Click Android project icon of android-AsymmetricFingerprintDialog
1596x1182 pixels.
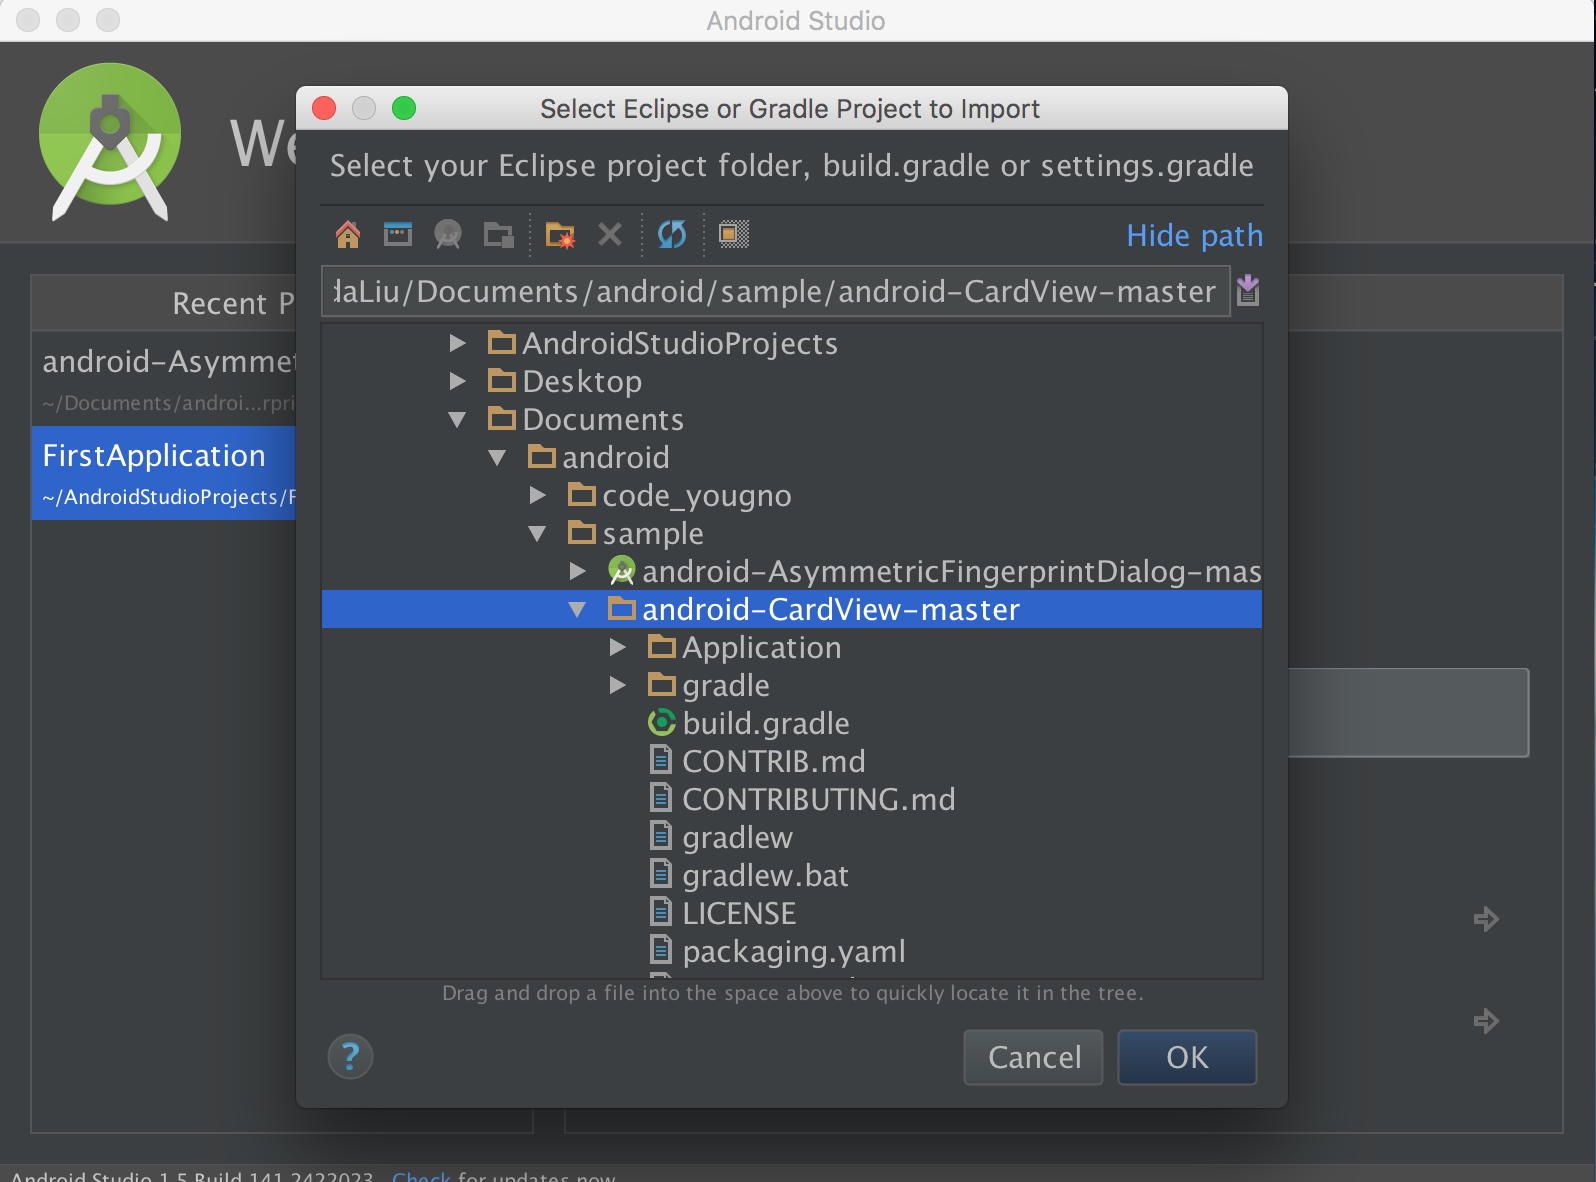pyautogui.click(x=622, y=571)
